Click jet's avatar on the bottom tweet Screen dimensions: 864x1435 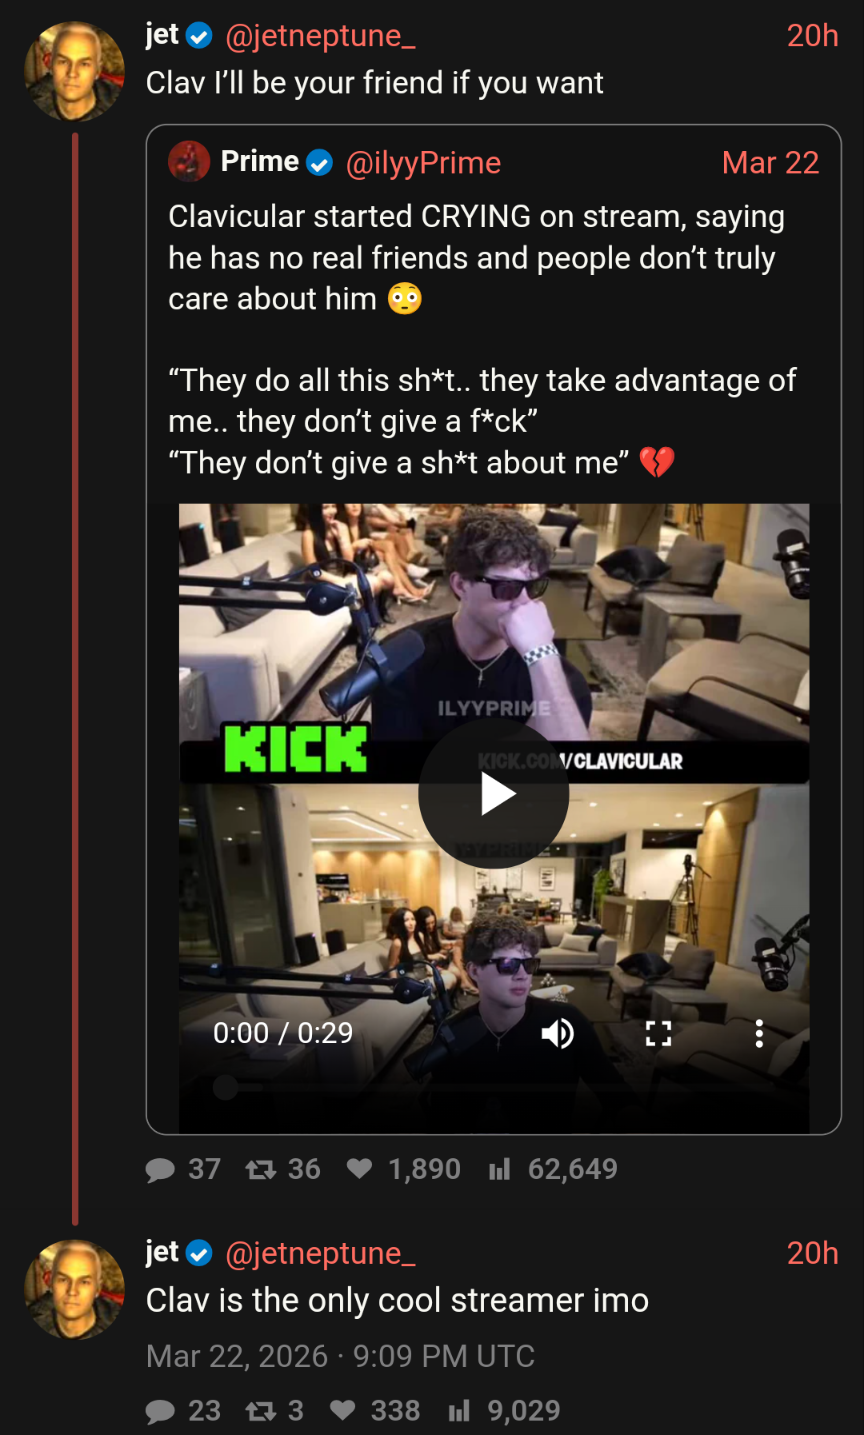tap(75, 1289)
